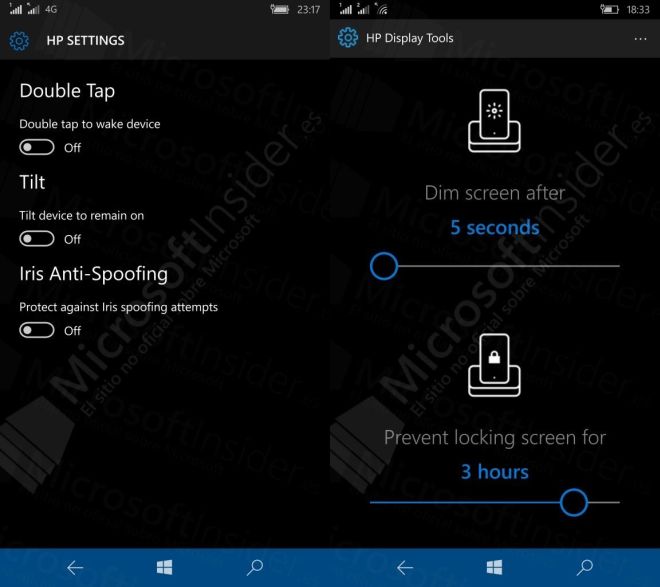Tap the Windows Start button on left phone

[164, 567]
